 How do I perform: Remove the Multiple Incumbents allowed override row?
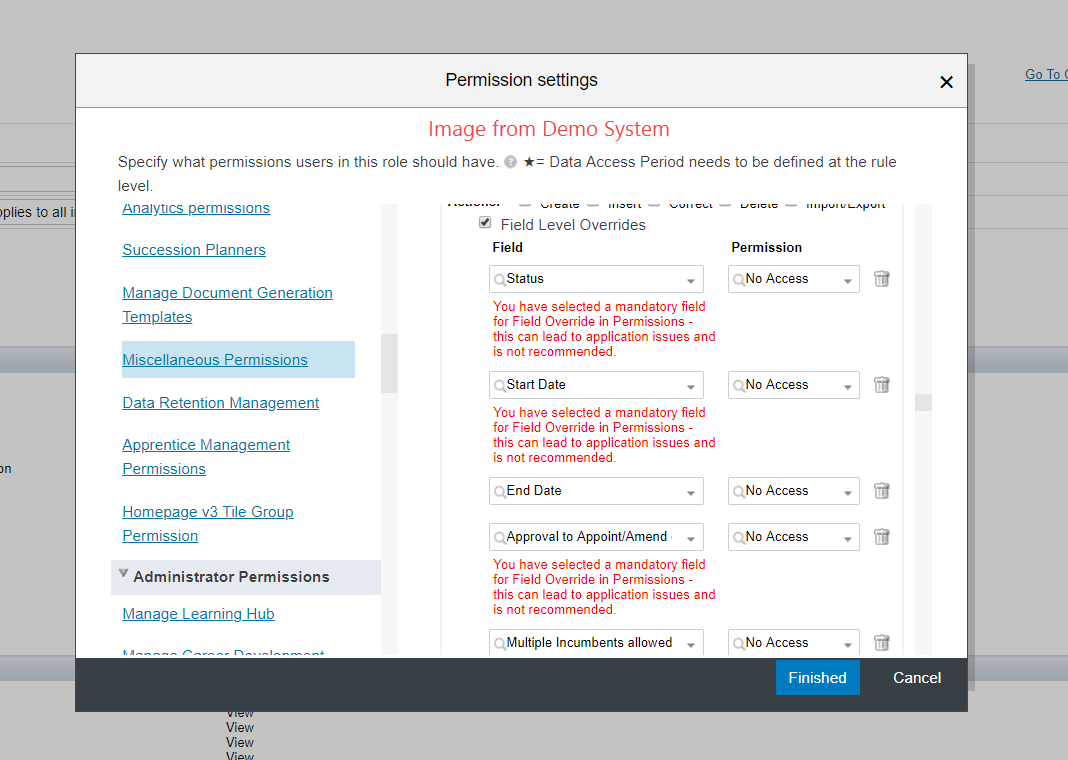(881, 642)
